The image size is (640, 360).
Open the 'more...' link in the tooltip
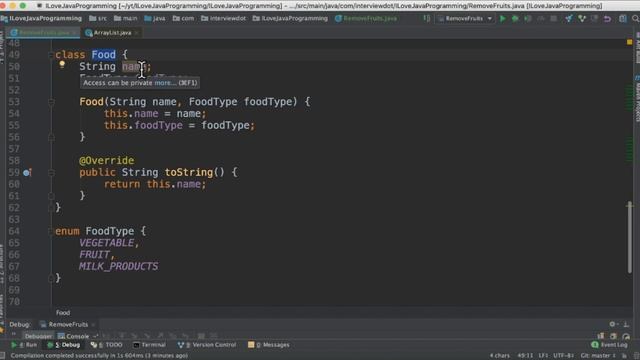[x=165, y=83]
